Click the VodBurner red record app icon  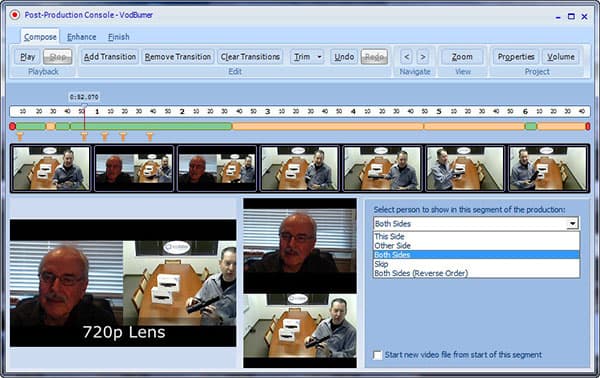(15, 15)
